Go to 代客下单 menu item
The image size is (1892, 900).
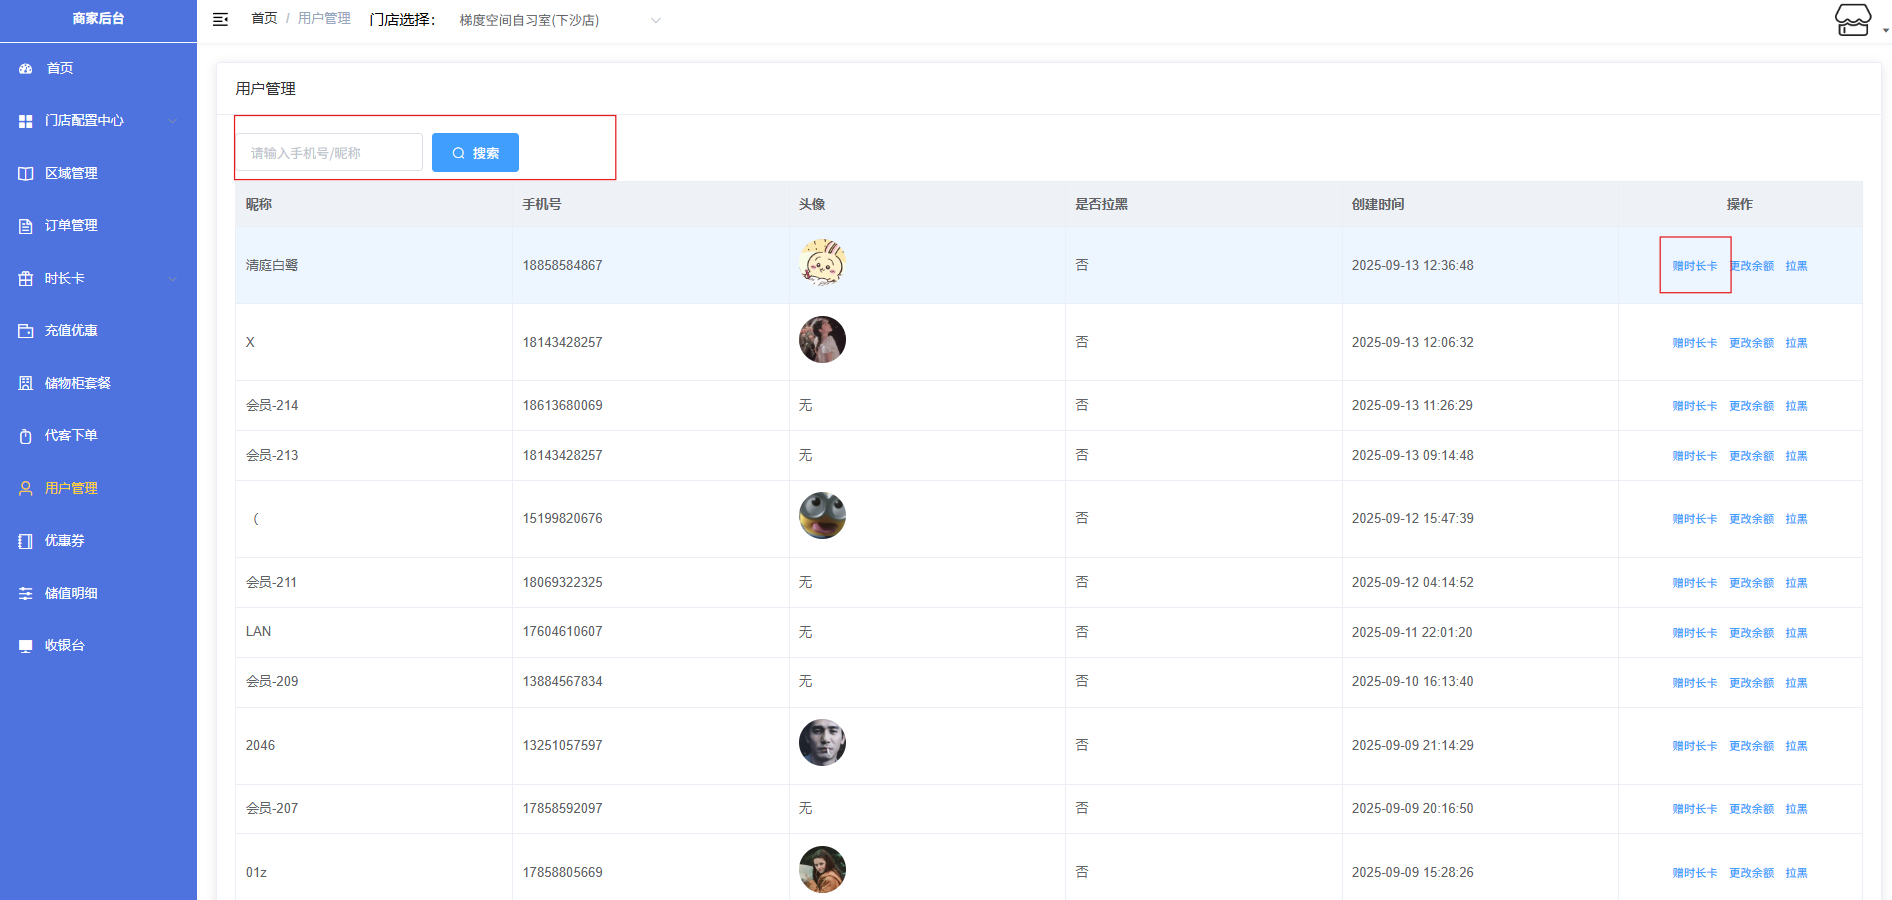[x=71, y=436]
